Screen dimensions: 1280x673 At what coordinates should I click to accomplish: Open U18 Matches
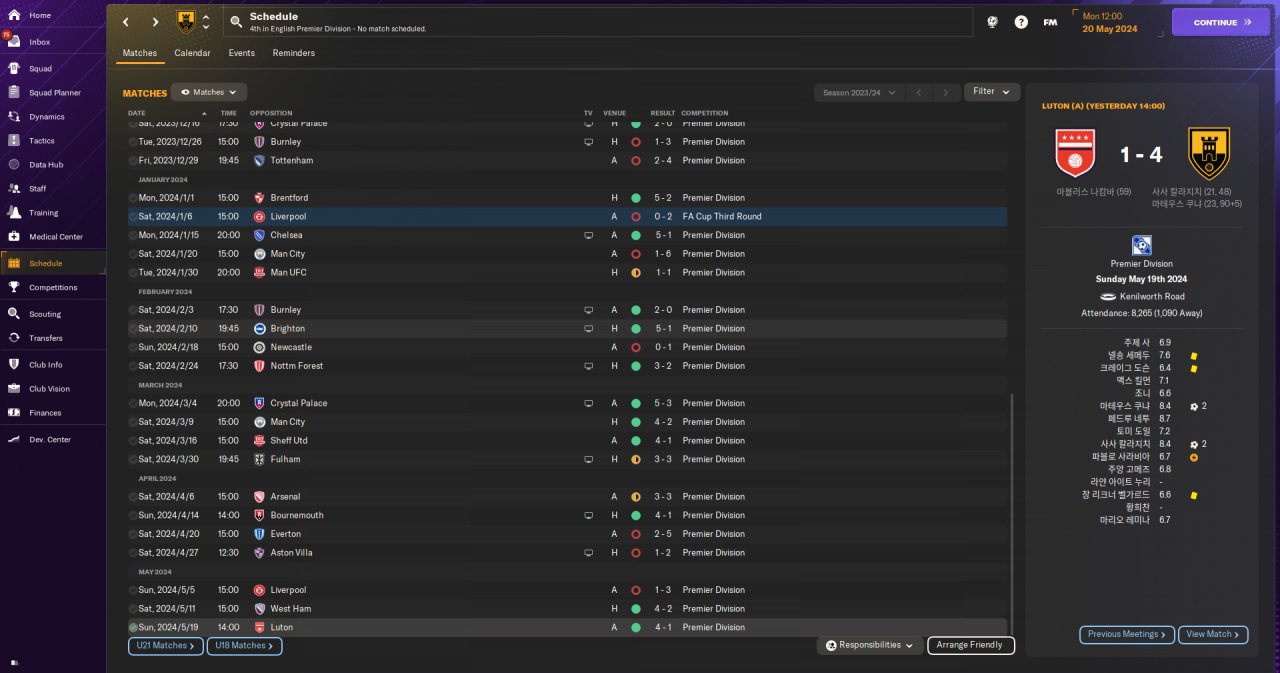244,646
